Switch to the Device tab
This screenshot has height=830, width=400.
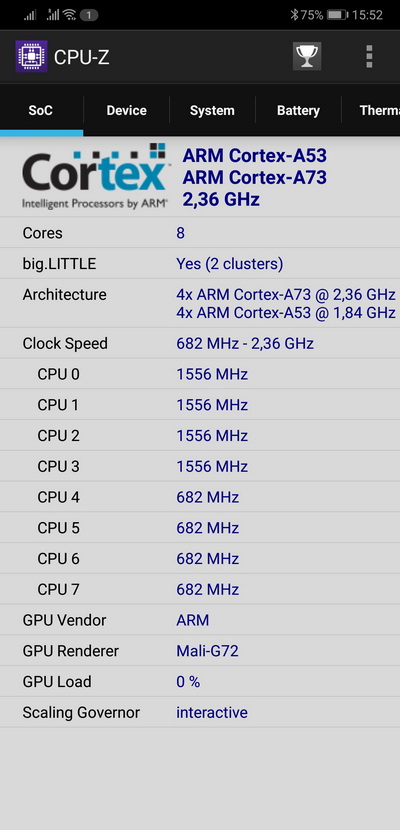(x=126, y=111)
